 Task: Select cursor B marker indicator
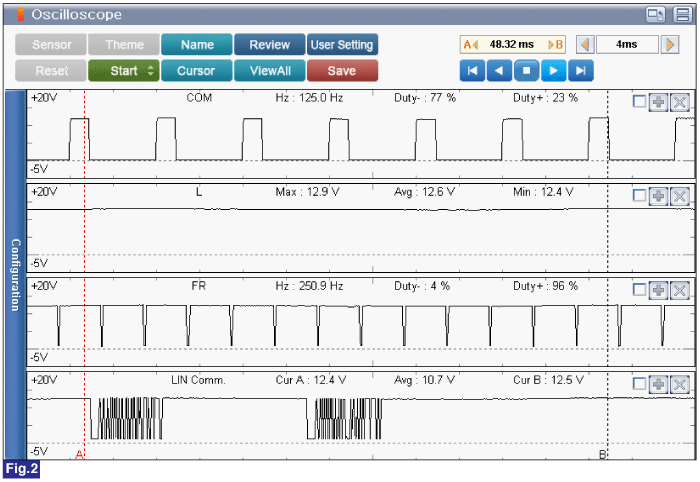click(556, 45)
